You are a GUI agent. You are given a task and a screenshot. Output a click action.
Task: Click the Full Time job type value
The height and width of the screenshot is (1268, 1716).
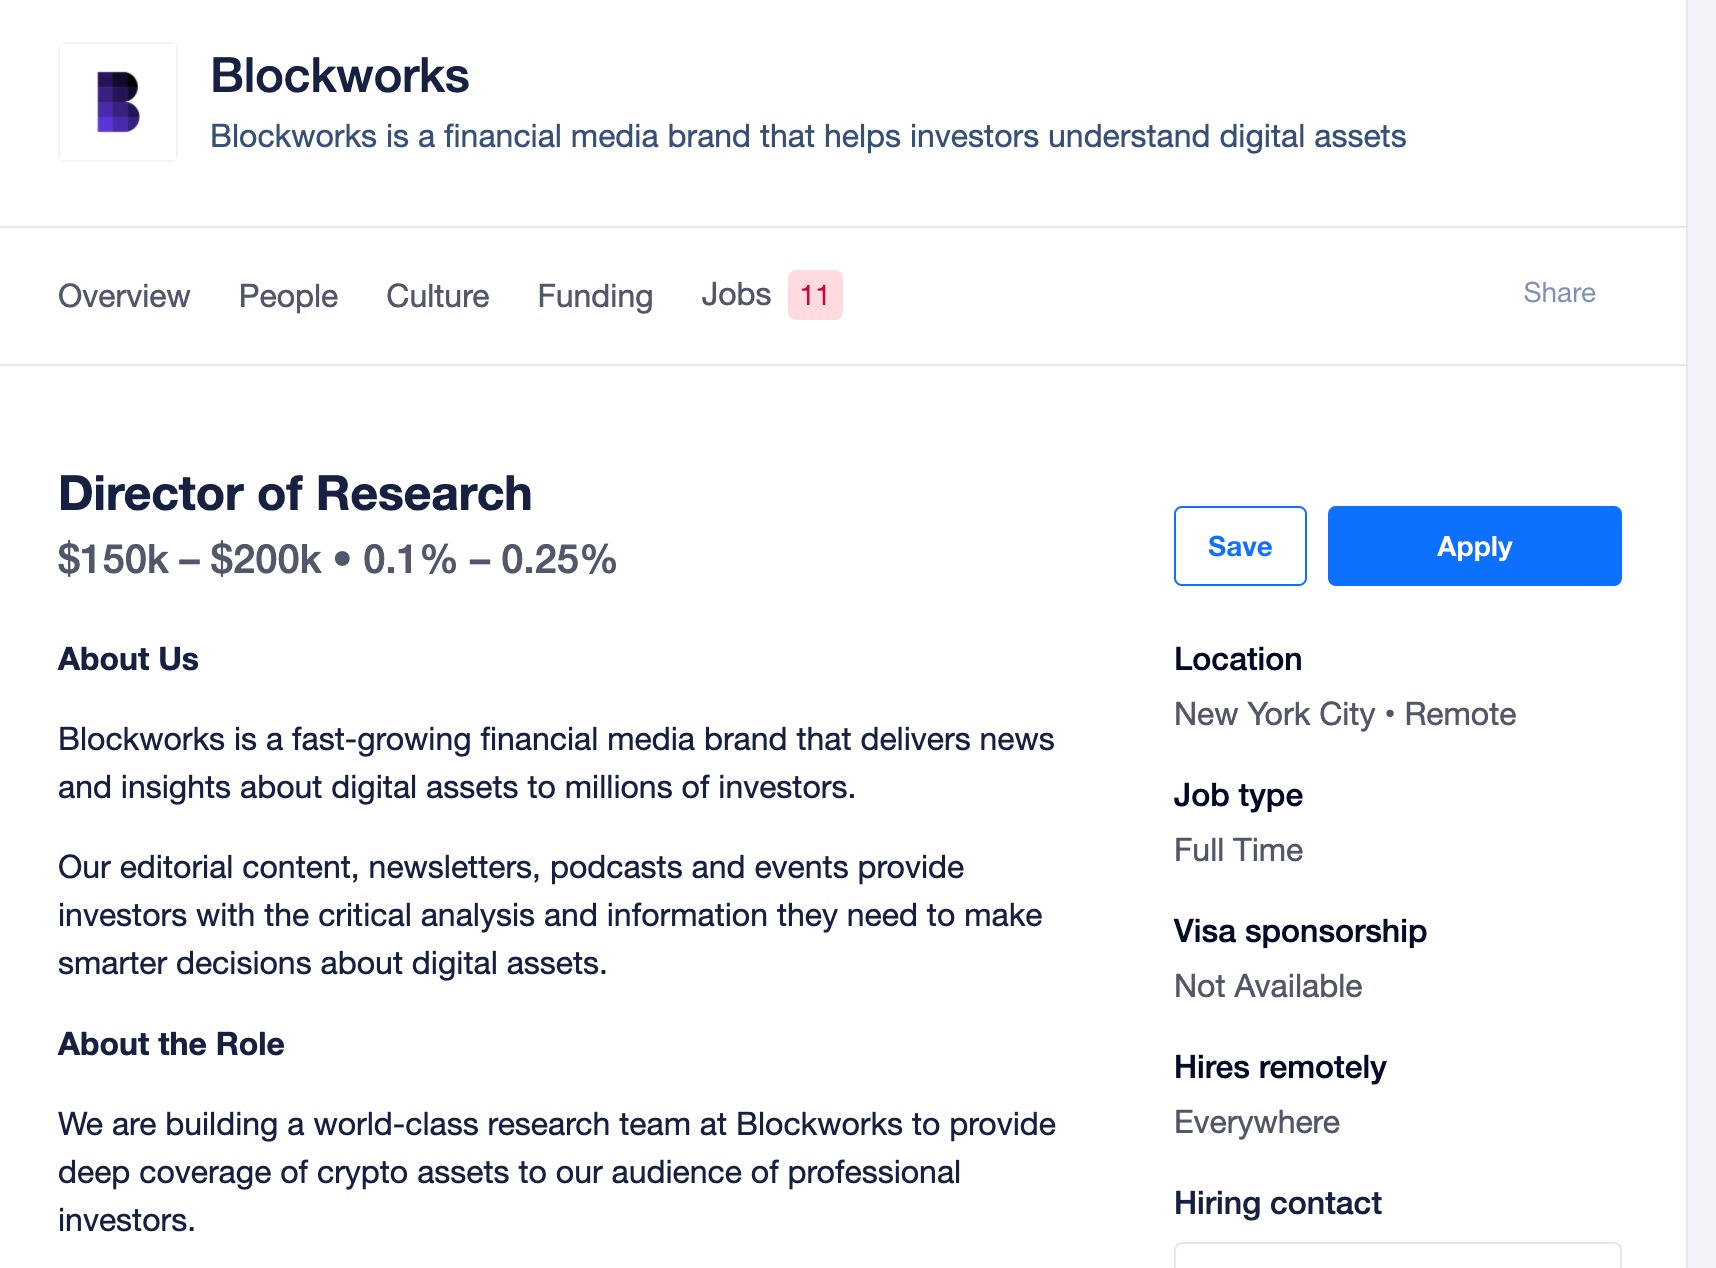1238,850
